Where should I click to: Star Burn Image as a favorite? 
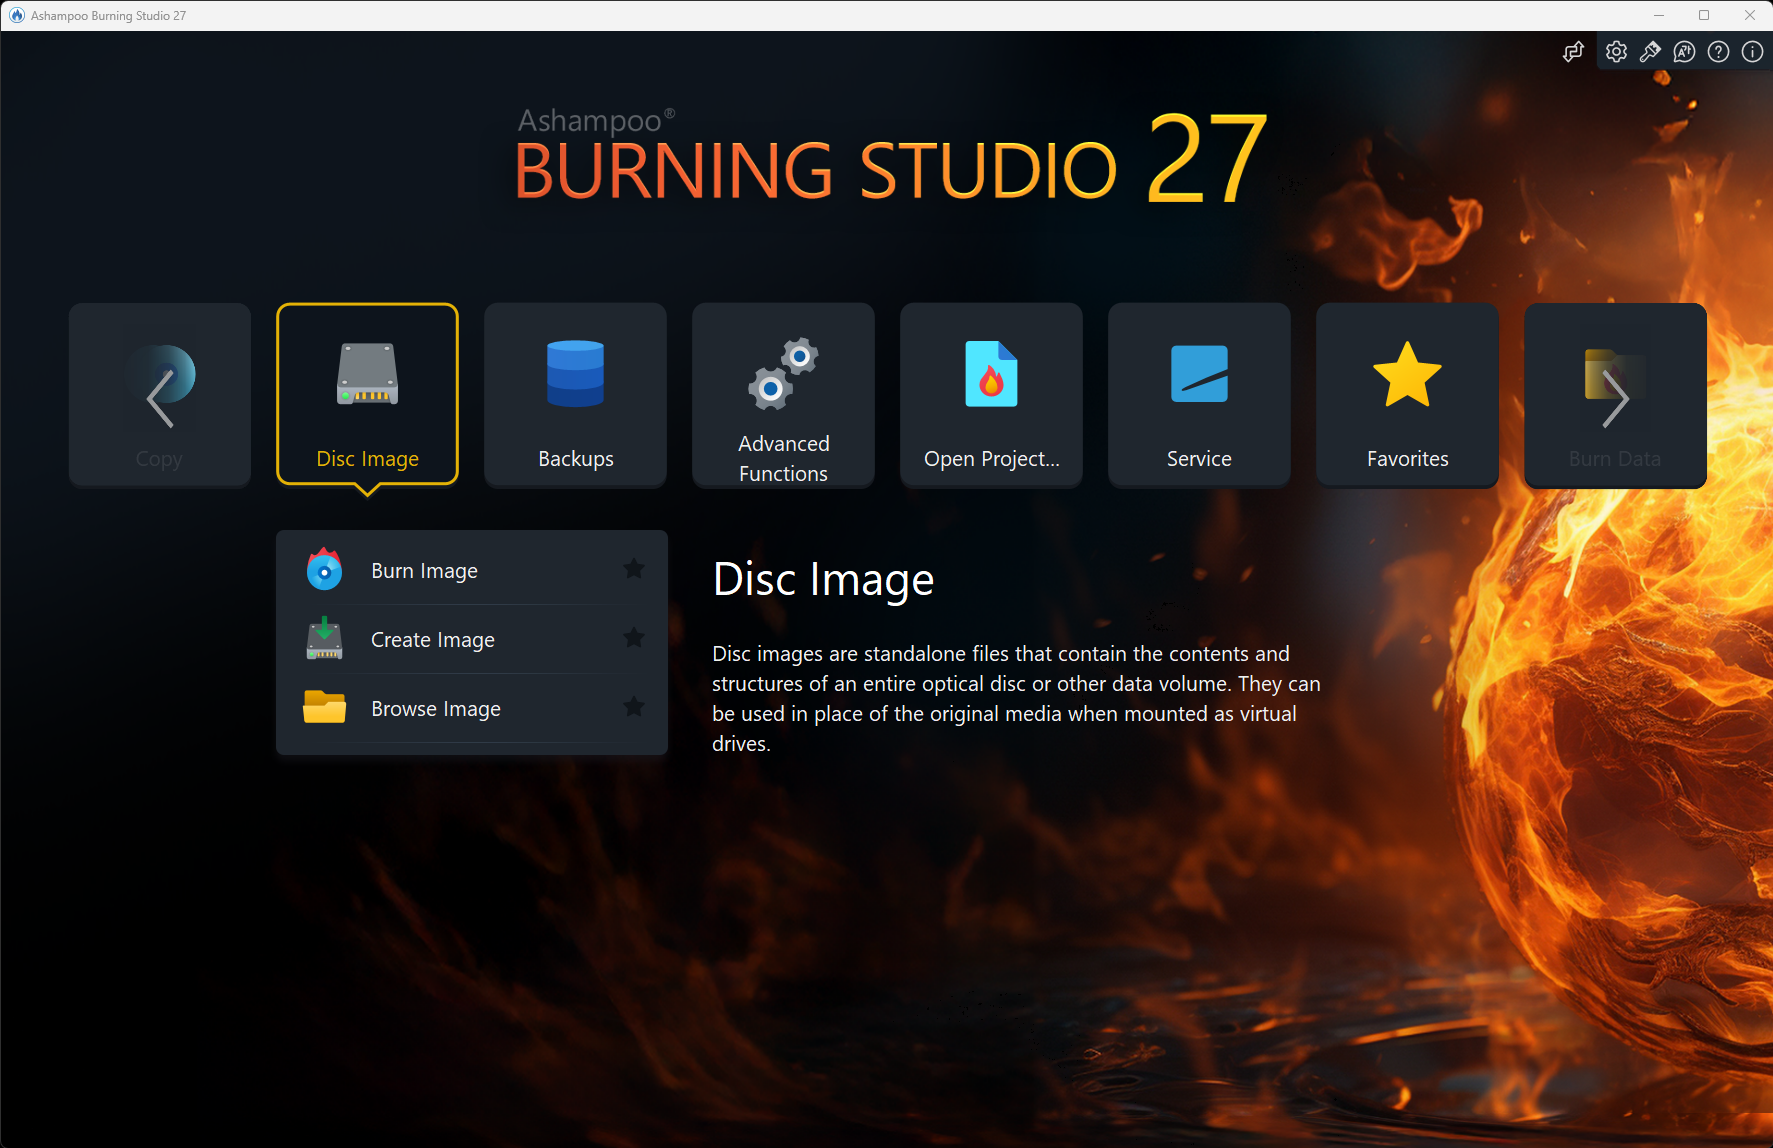pos(634,569)
